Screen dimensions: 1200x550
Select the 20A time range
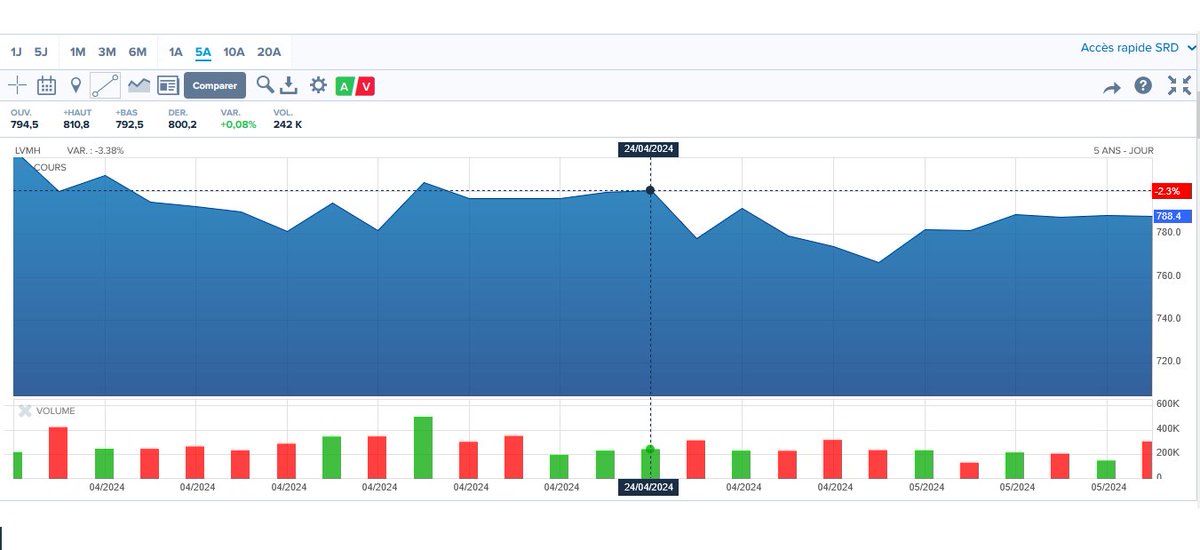click(x=269, y=51)
